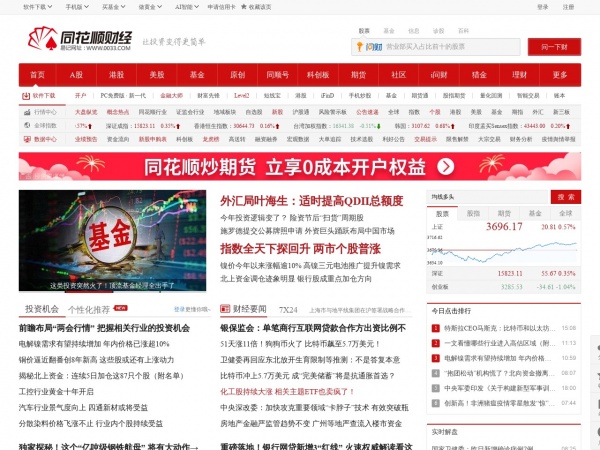The image size is (600, 450).
Task: Open the 首页 navigation tab
Action: 38,75
